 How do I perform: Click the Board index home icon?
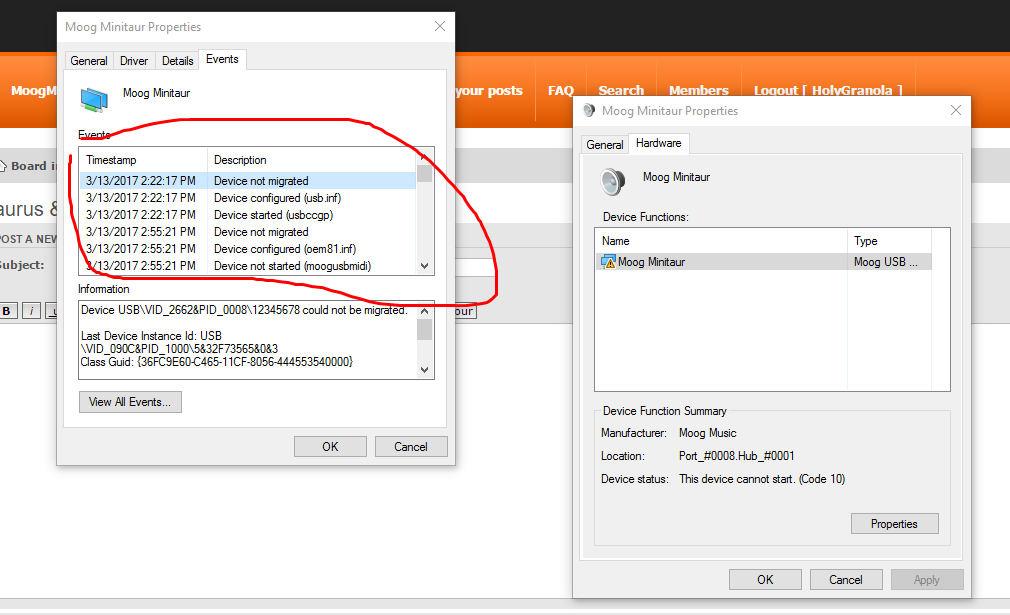4,166
